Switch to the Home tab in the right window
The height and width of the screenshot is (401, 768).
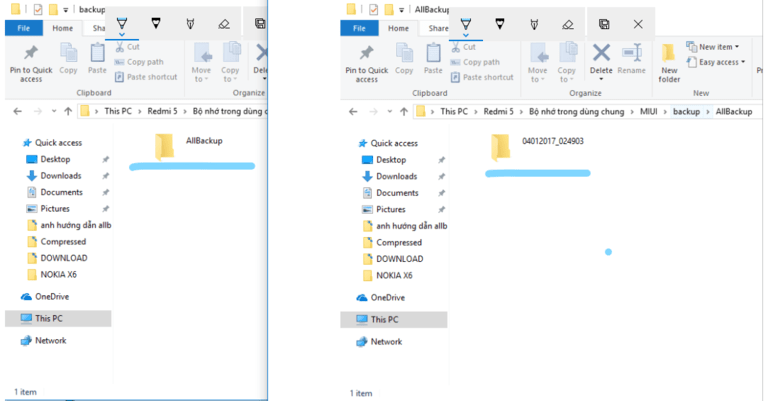click(398, 28)
